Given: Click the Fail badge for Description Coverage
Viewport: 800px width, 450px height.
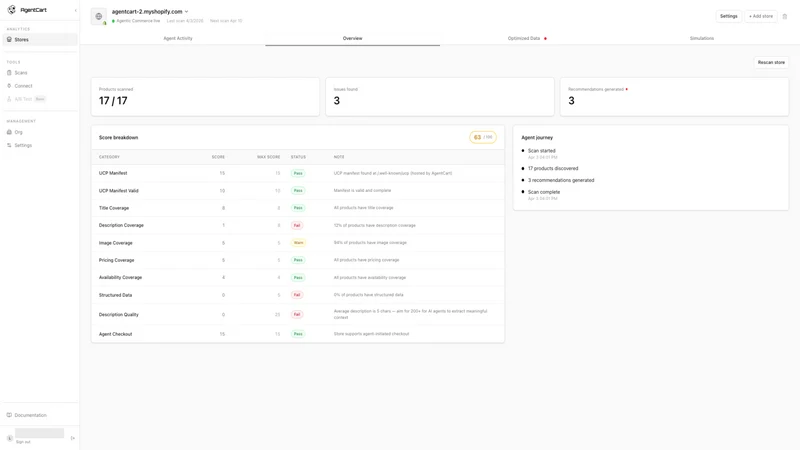Looking at the screenshot, I should click(x=297, y=226).
